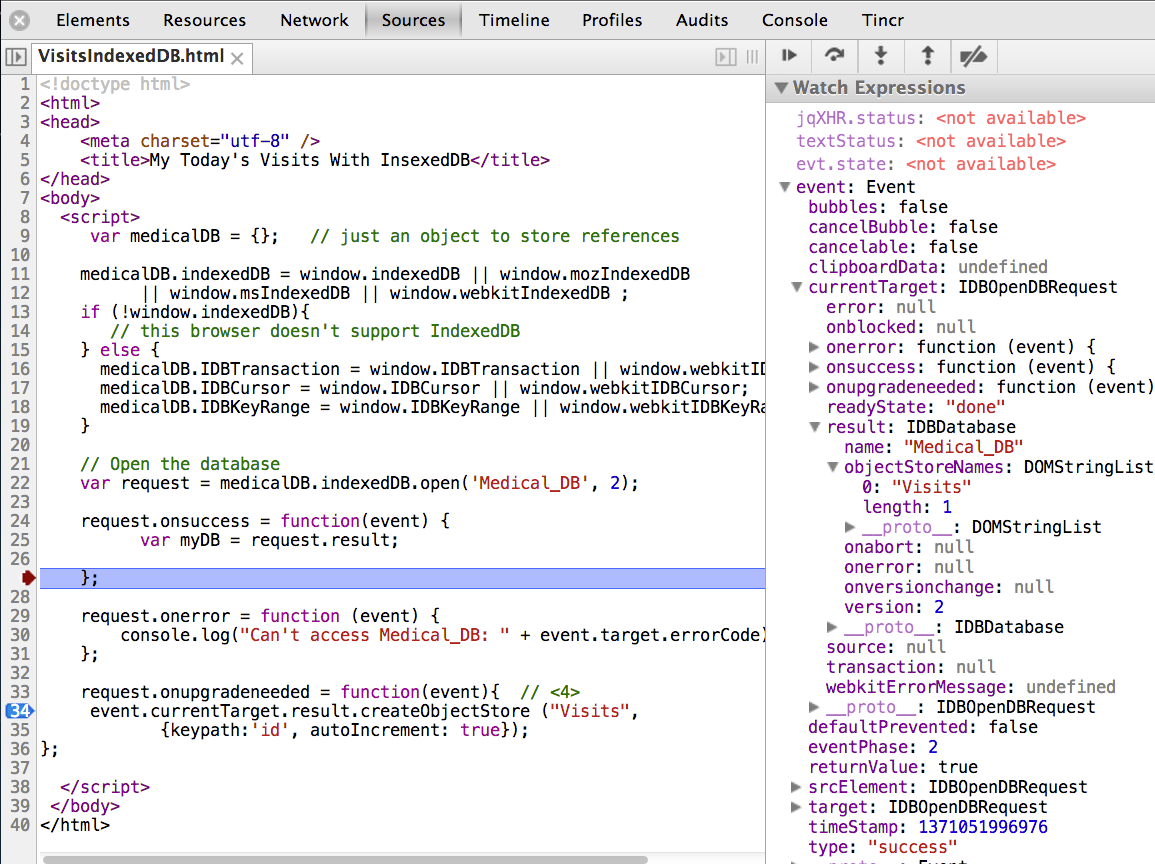
Task: Collapse the event watch expression
Action: 784,187
